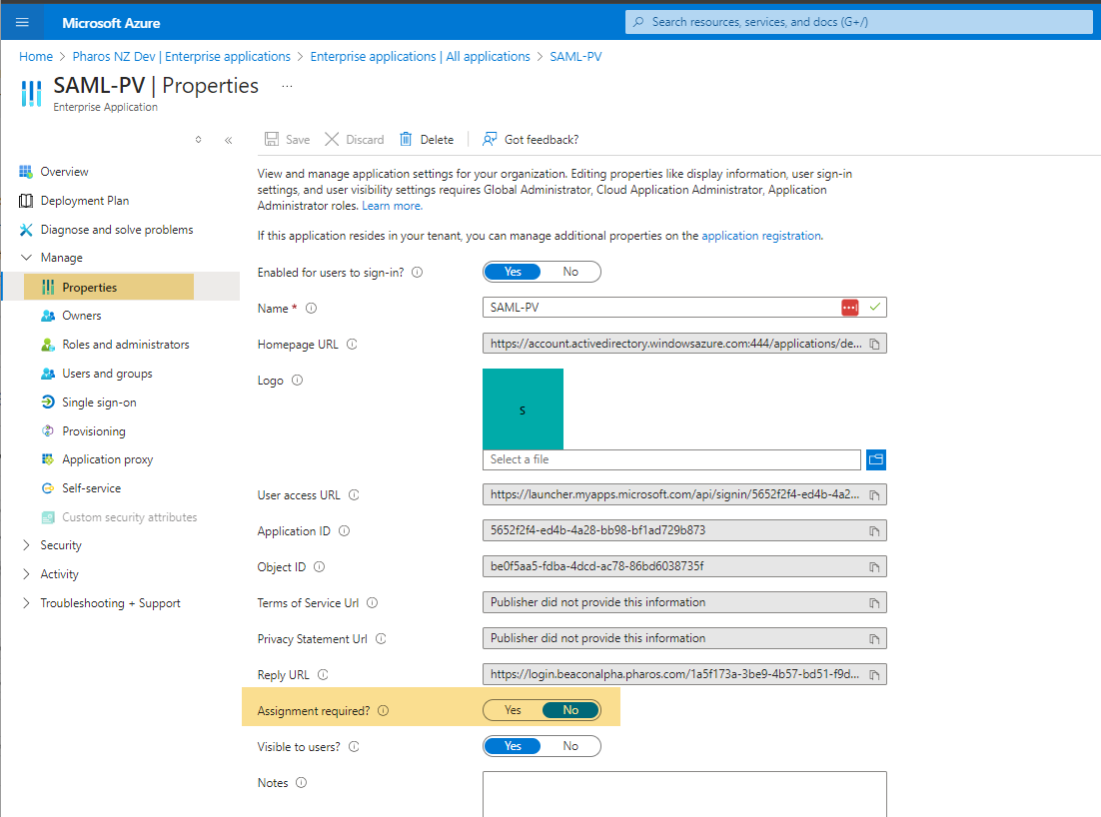Image resolution: width=1101 pixels, height=817 pixels.
Task: Set Visible to users to No
Action: [570, 746]
